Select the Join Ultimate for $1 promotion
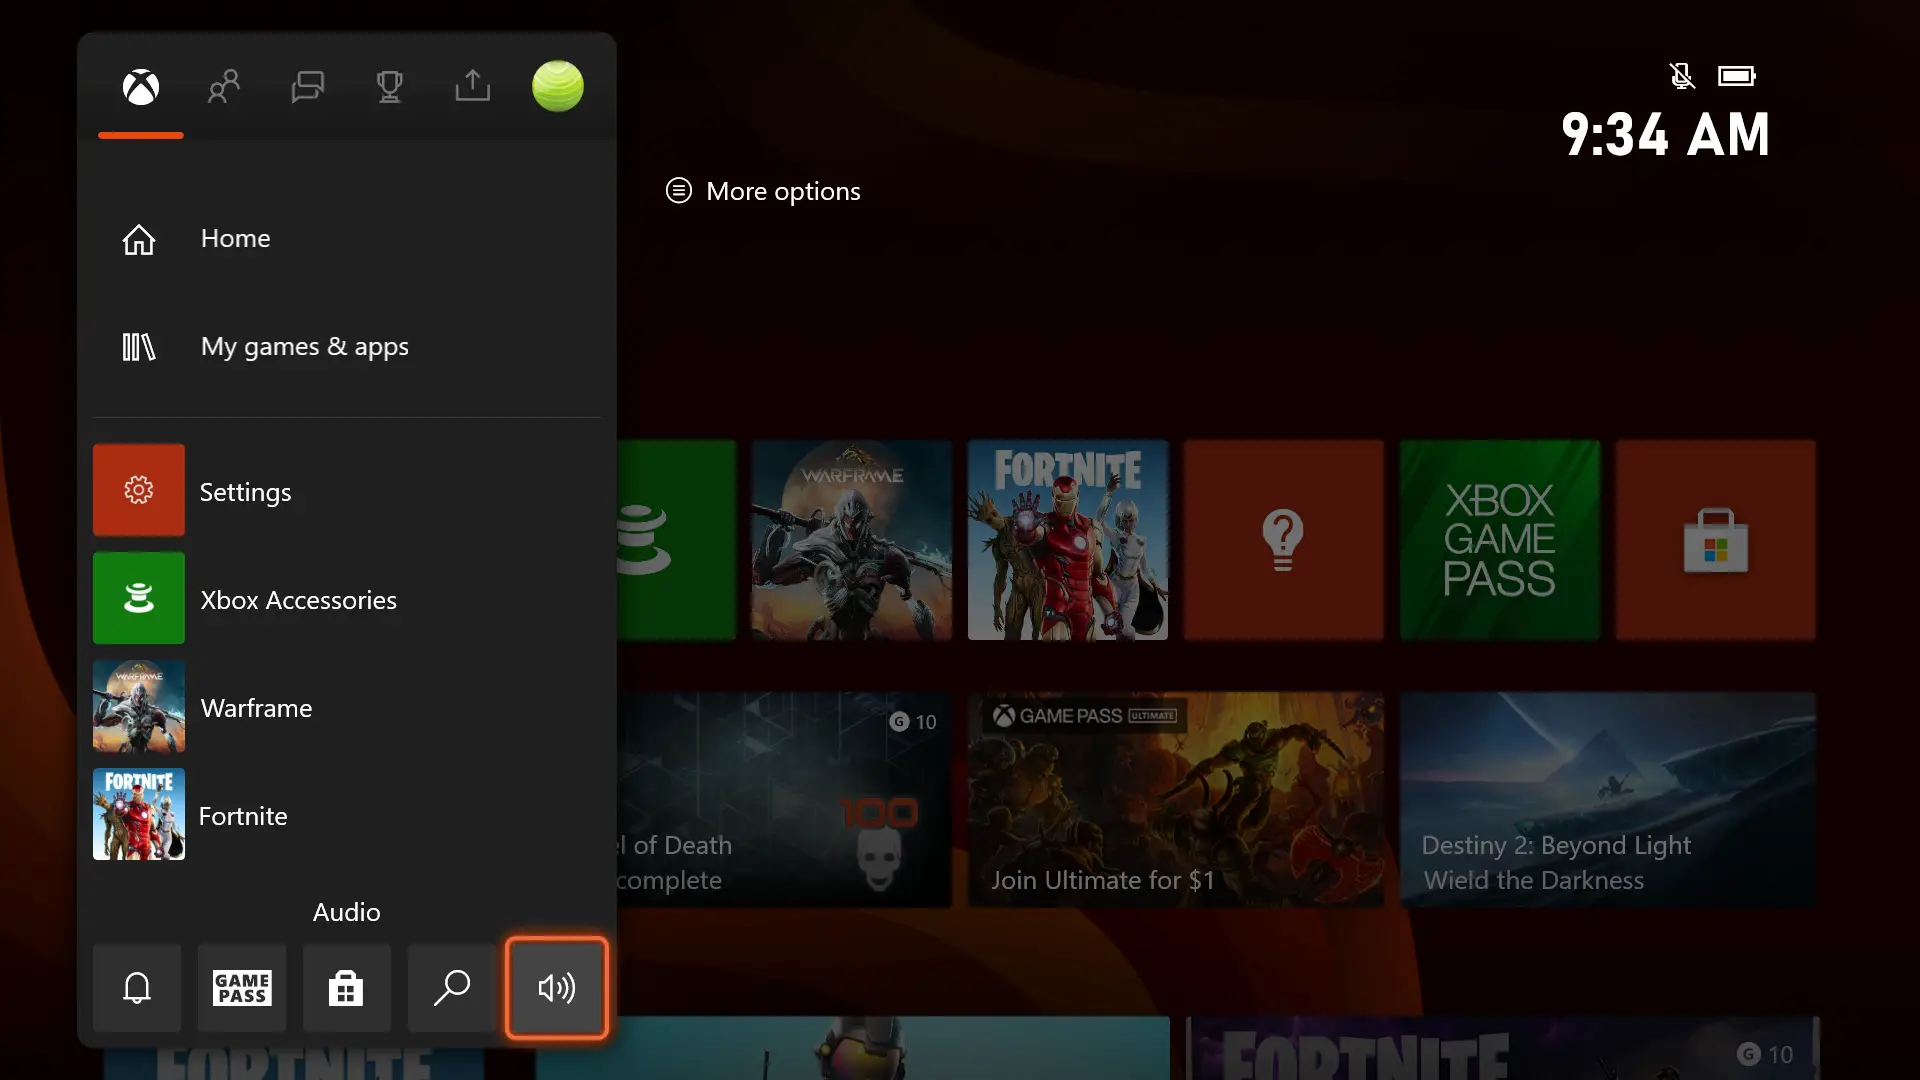 1176,800
